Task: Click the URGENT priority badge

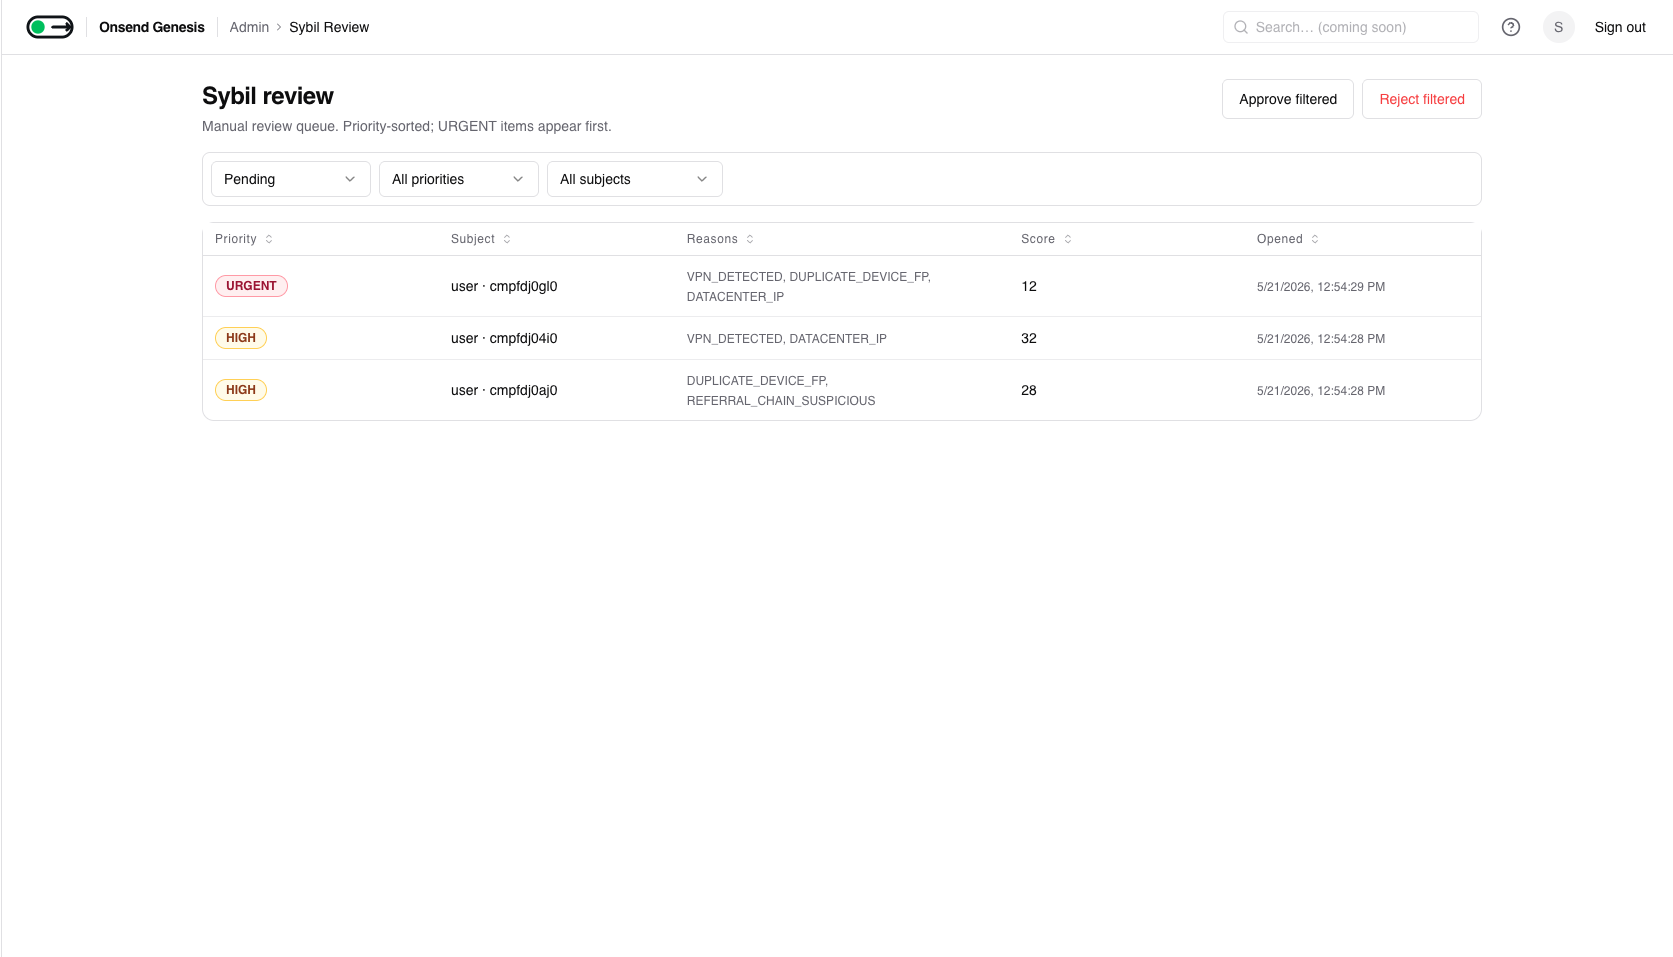Action: point(251,286)
